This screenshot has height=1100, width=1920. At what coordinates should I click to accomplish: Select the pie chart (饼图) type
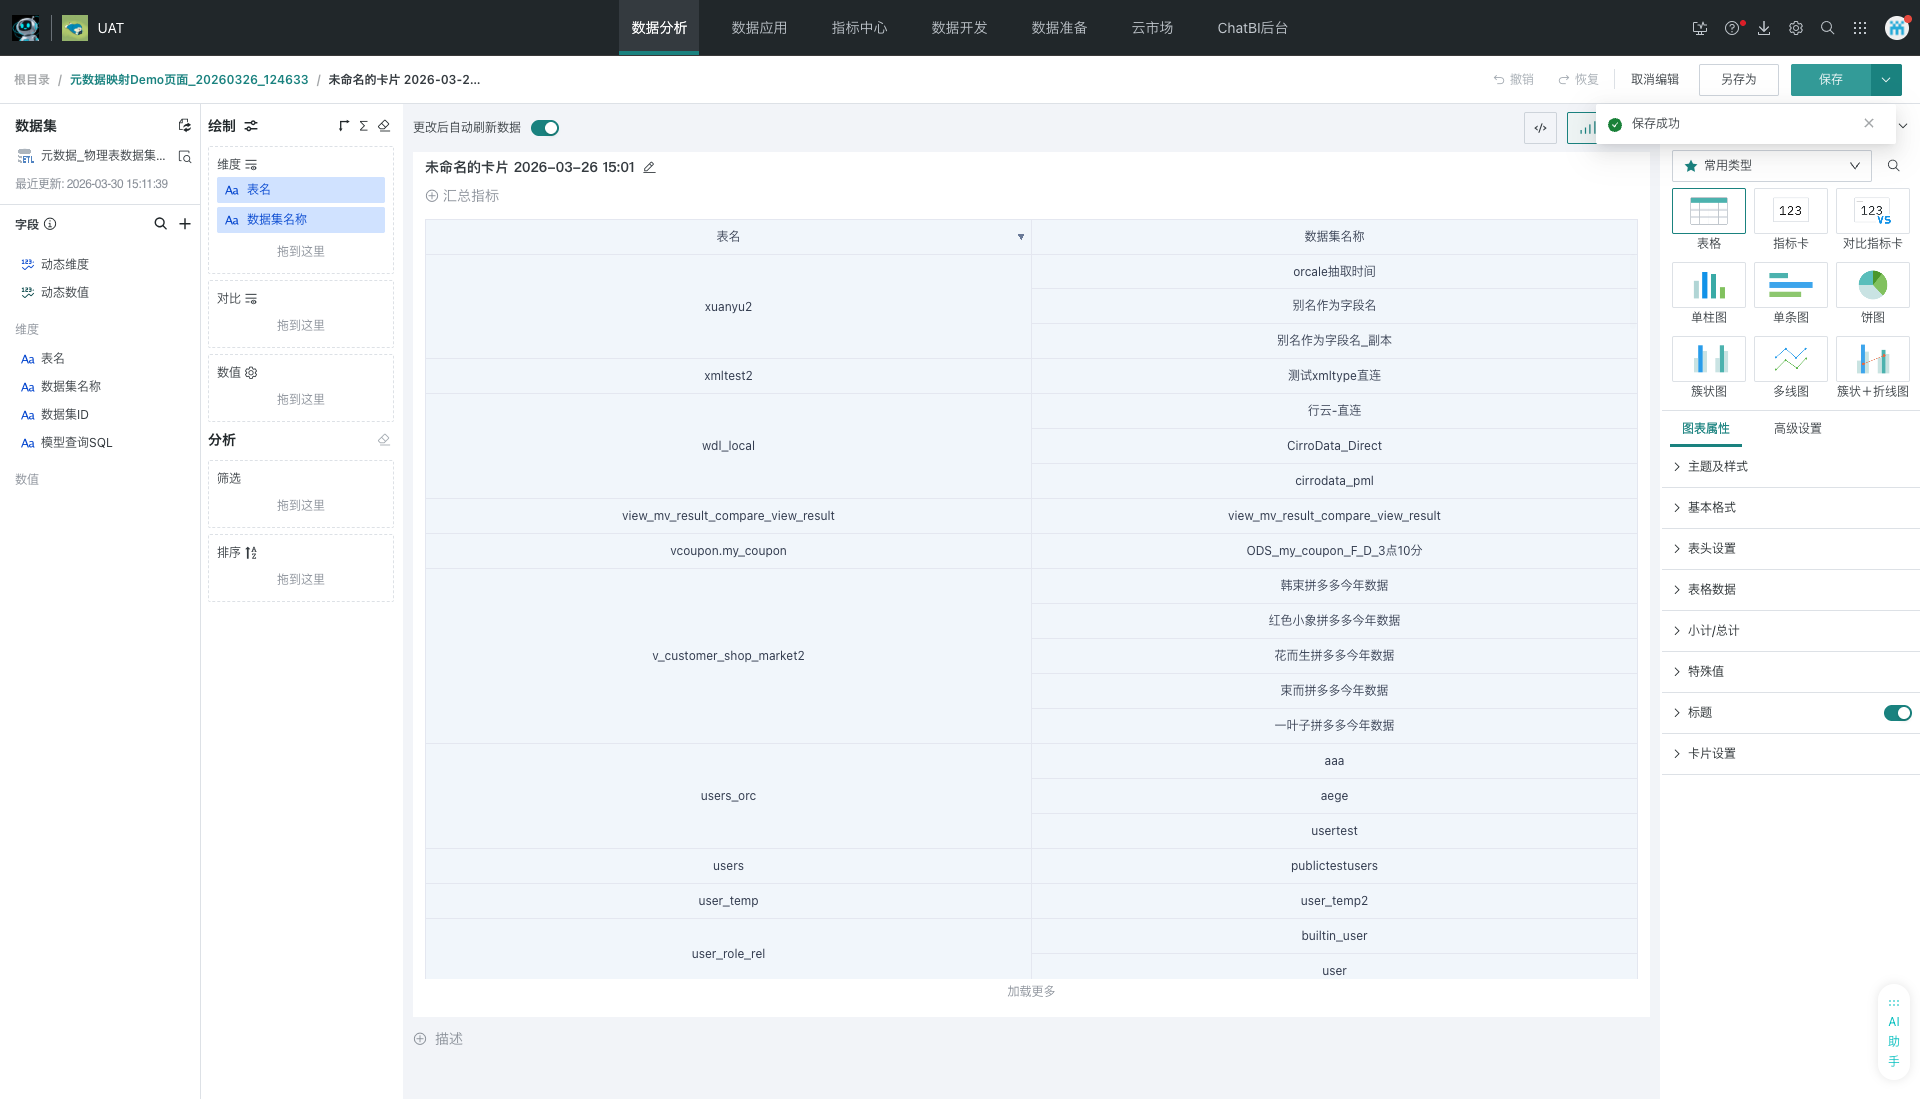click(1872, 286)
